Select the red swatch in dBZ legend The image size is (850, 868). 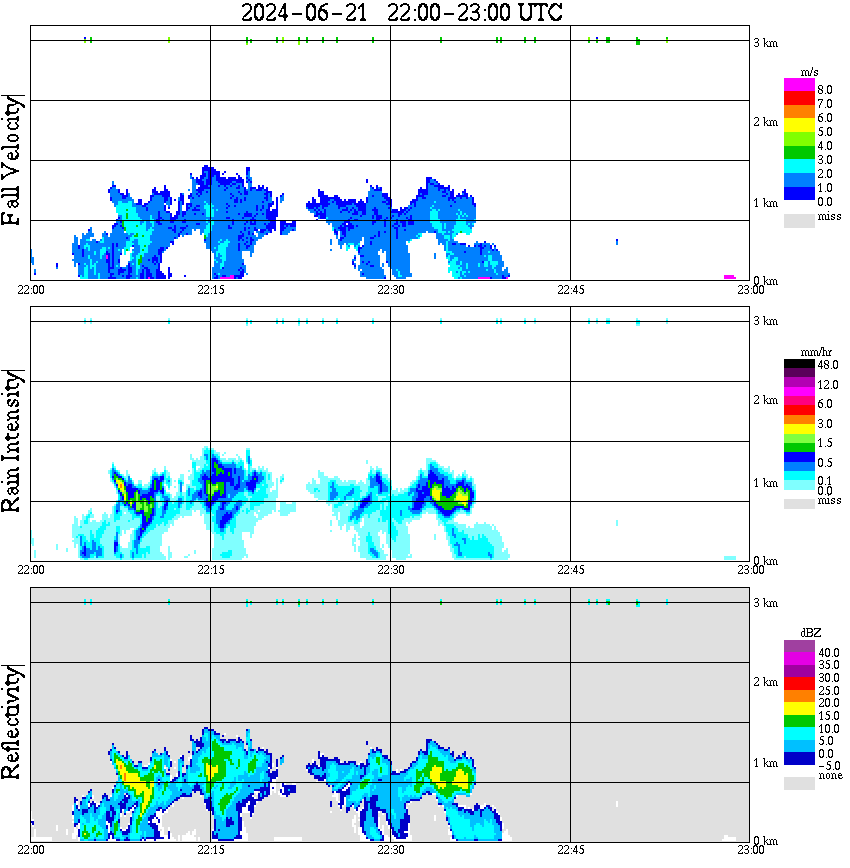(799, 684)
